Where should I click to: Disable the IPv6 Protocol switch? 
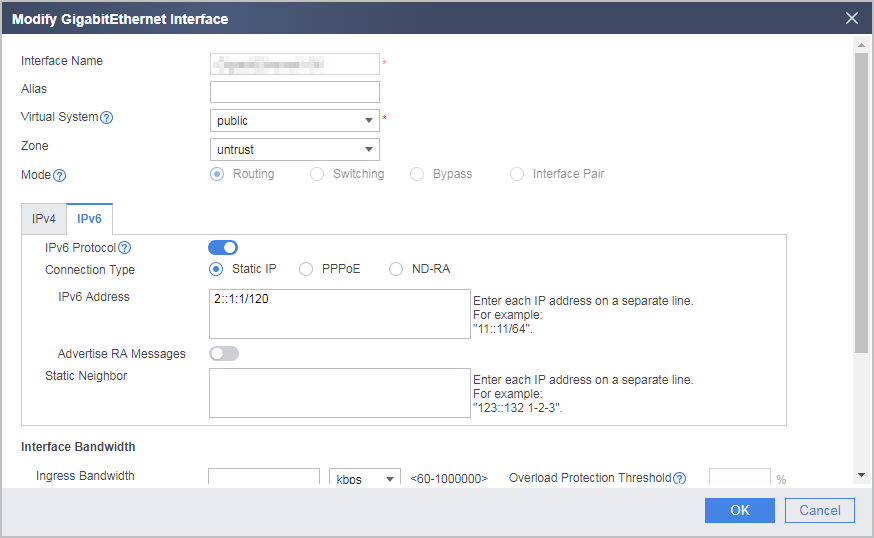(x=223, y=248)
